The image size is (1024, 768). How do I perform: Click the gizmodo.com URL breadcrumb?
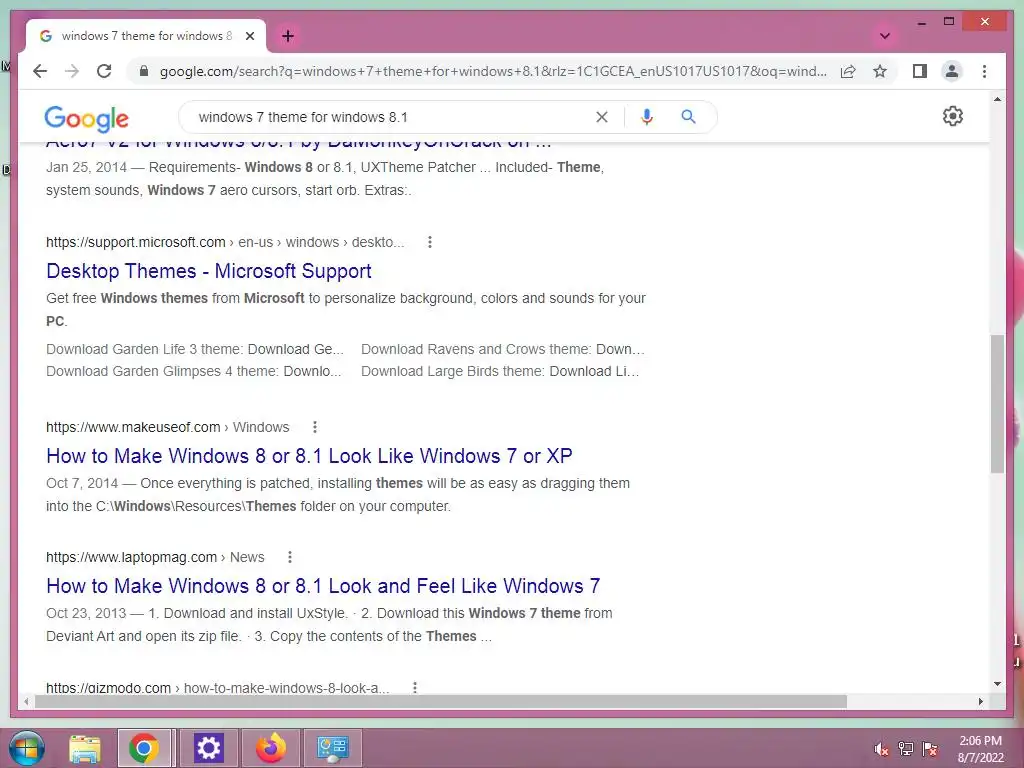tap(217, 688)
